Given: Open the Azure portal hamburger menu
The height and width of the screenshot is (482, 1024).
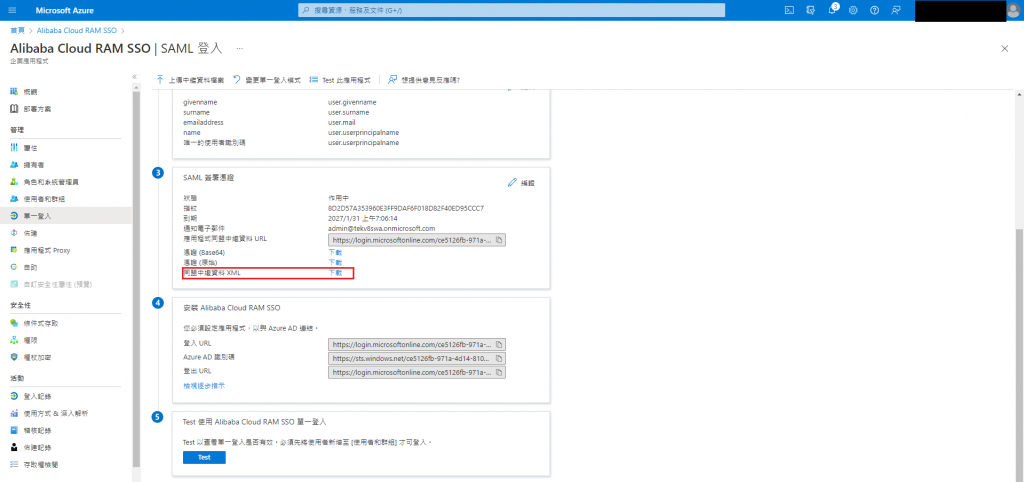Looking at the screenshot, I should (13, 10).
